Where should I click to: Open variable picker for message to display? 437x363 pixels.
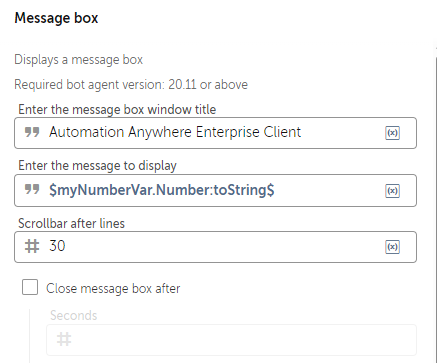[x=392, y=191]
